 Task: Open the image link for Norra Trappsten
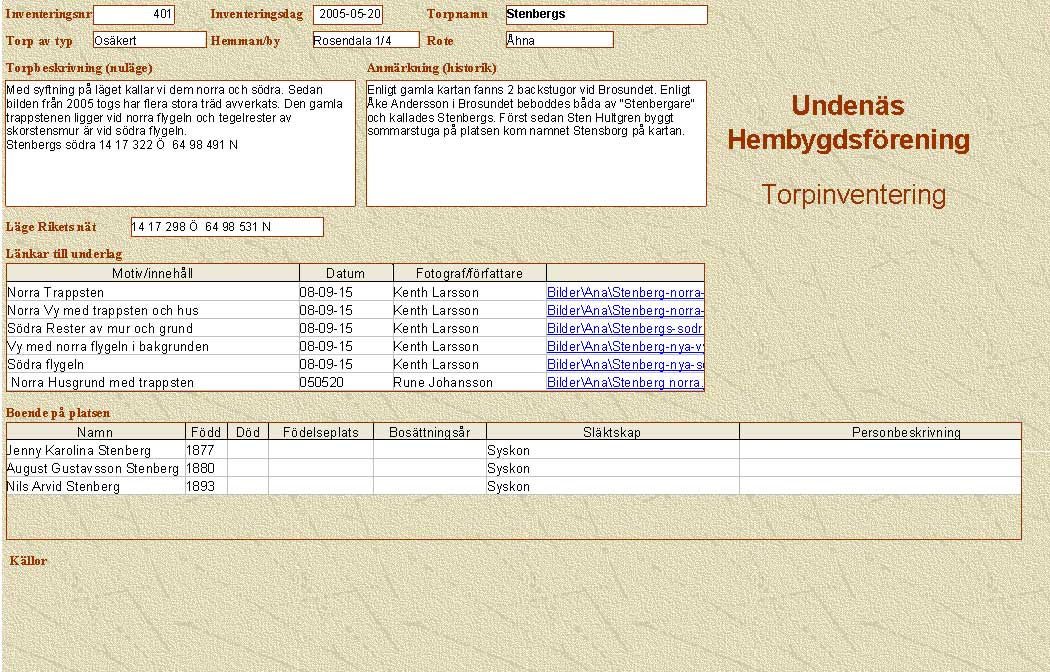point(625,293)
